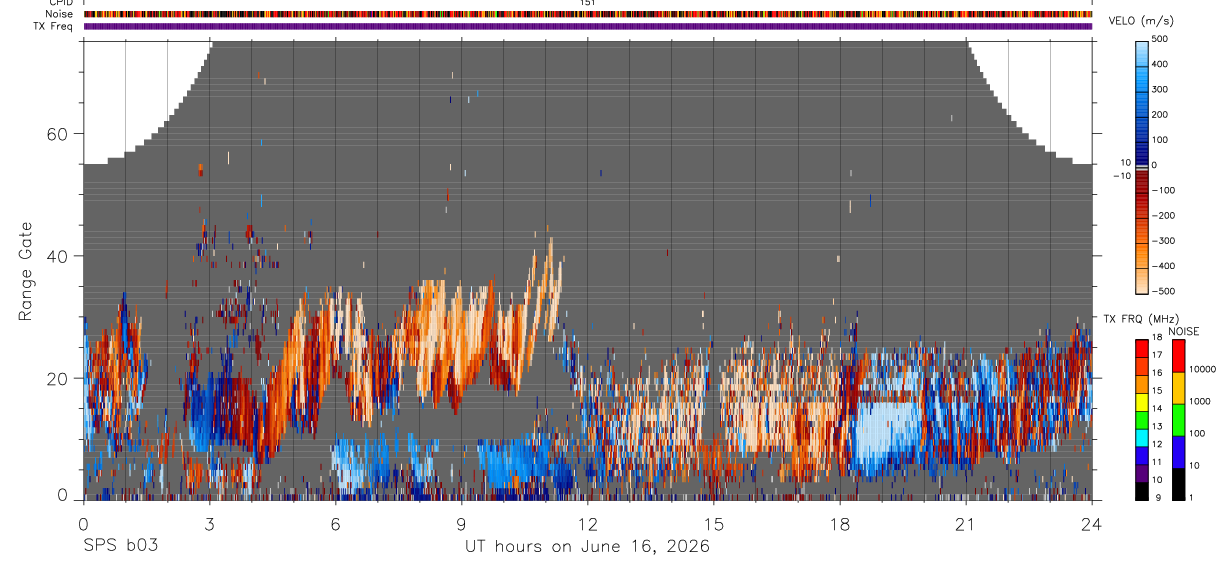Click the SPS b03 radar label
This screenshot has height=567, width=1228.
coord(120,546)
